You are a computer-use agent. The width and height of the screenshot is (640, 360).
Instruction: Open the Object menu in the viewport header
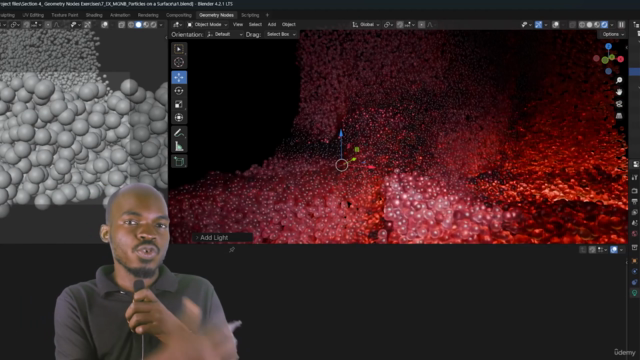tap(289, 24)
